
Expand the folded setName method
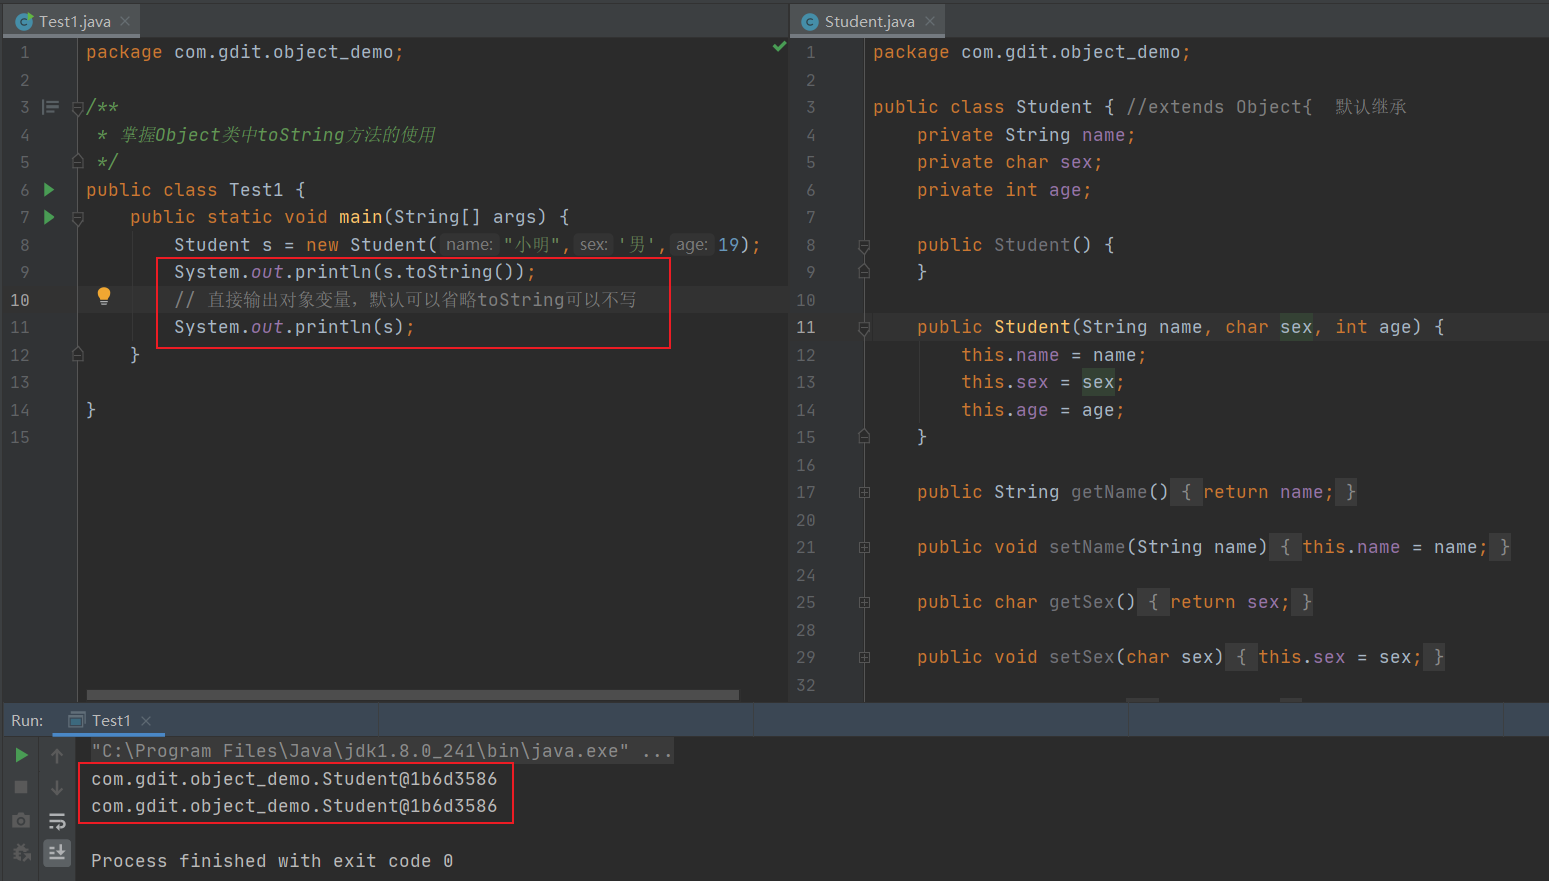(864, 547)
